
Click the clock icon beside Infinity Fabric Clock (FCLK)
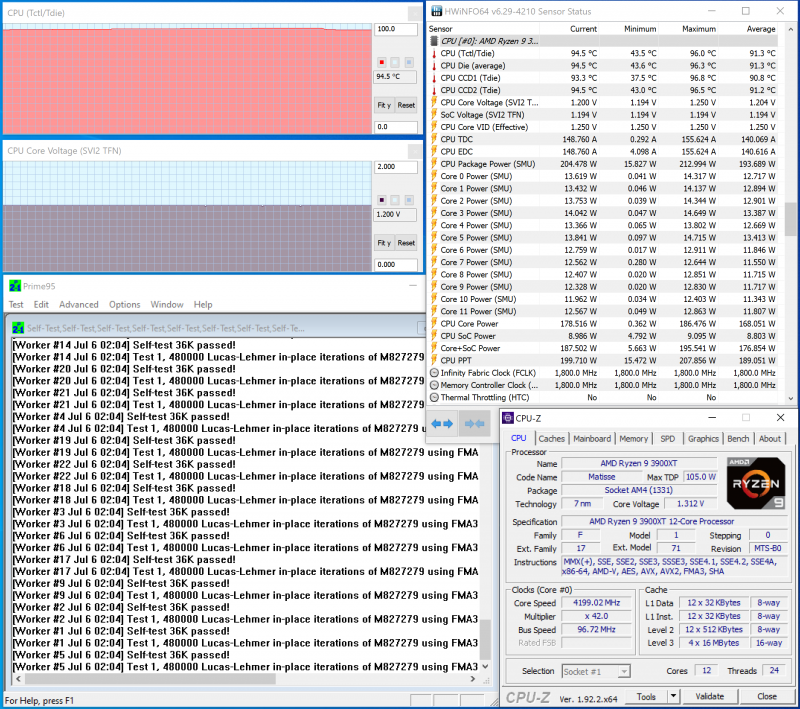click(434, 373)
